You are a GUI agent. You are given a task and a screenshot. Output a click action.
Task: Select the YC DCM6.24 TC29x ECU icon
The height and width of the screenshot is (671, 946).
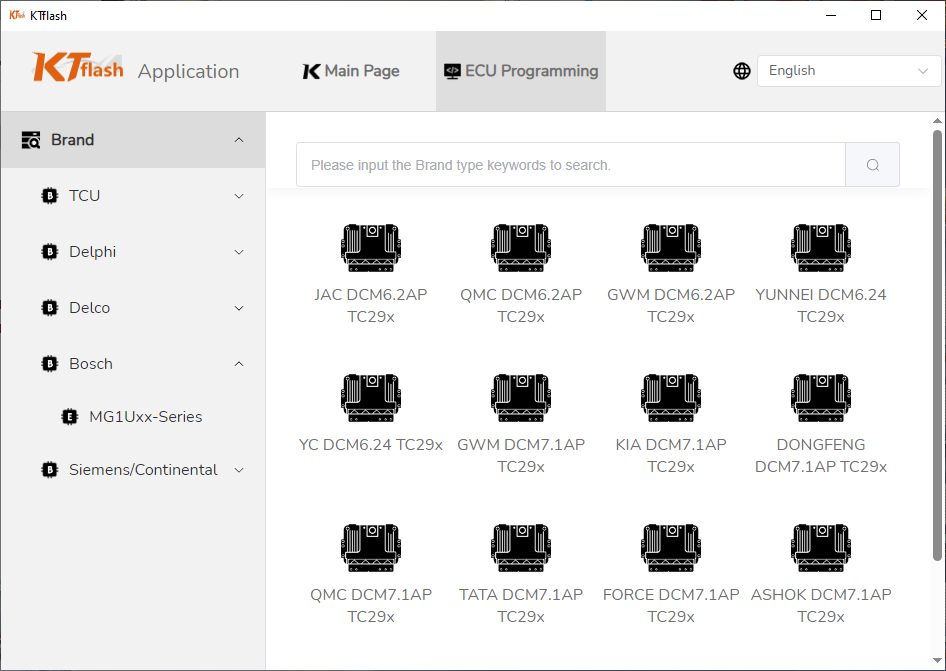point(370,397)
